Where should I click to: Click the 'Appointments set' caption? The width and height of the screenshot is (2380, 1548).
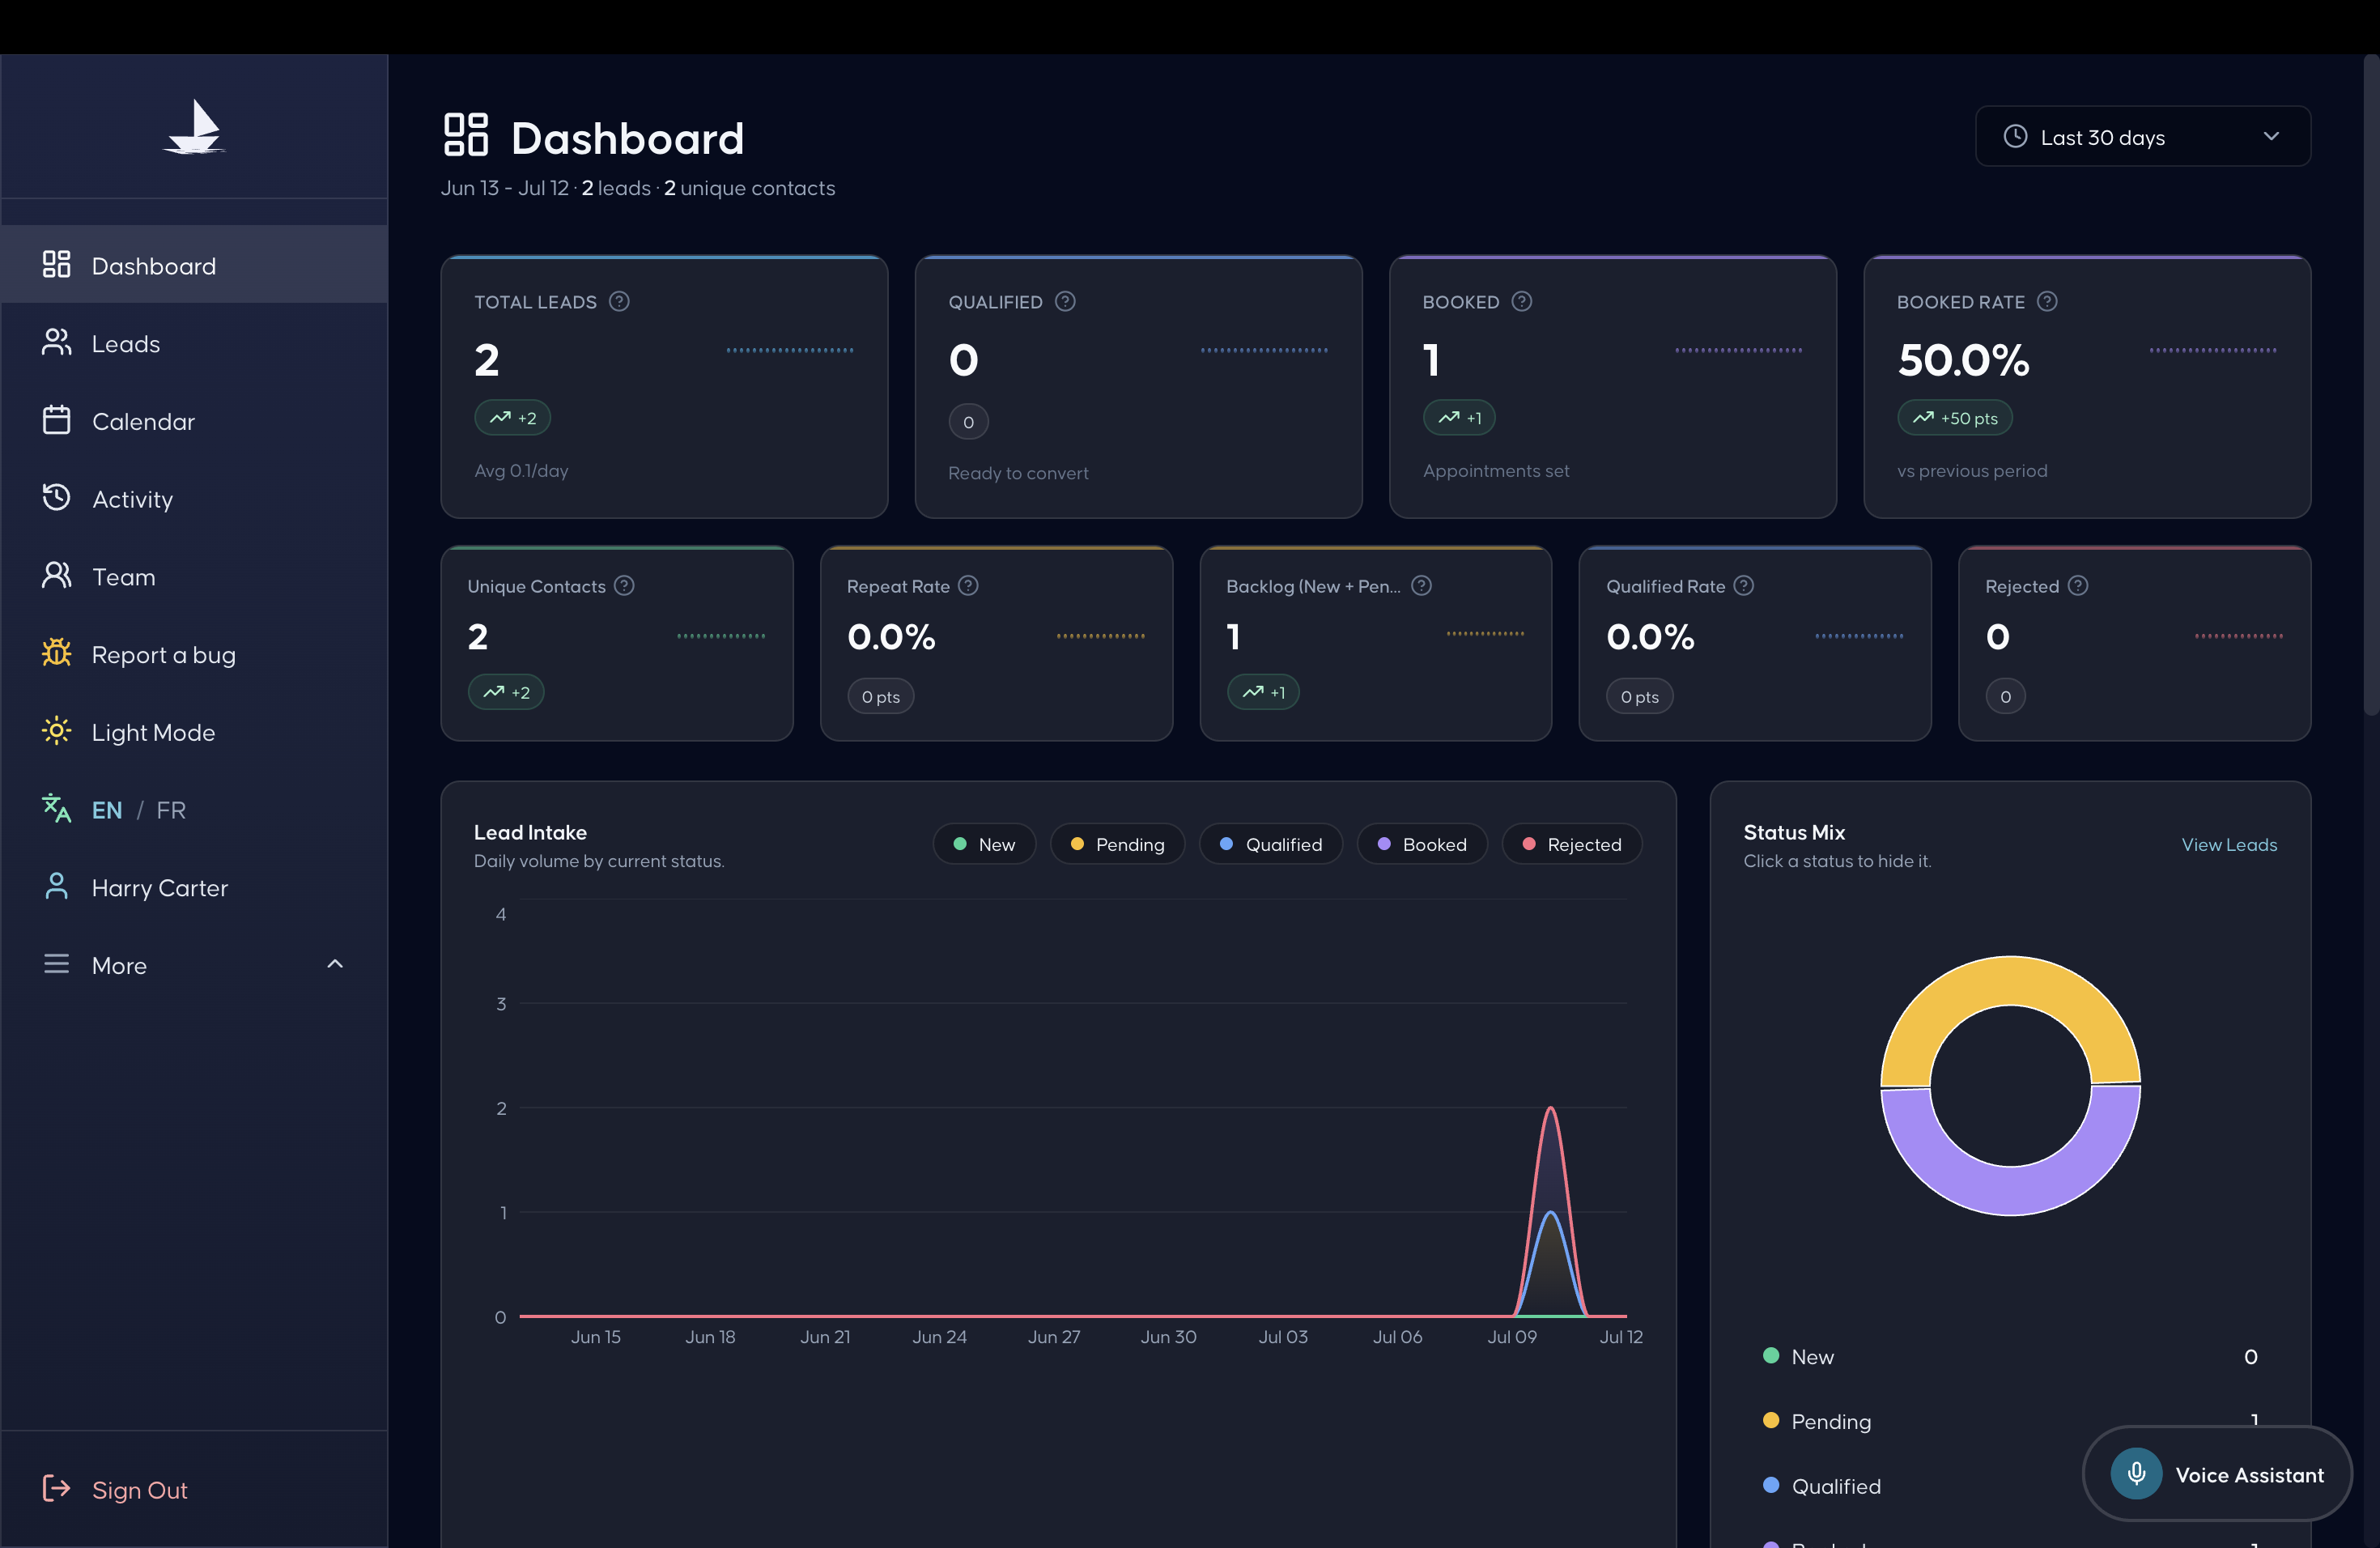[x=1495, y=470]
